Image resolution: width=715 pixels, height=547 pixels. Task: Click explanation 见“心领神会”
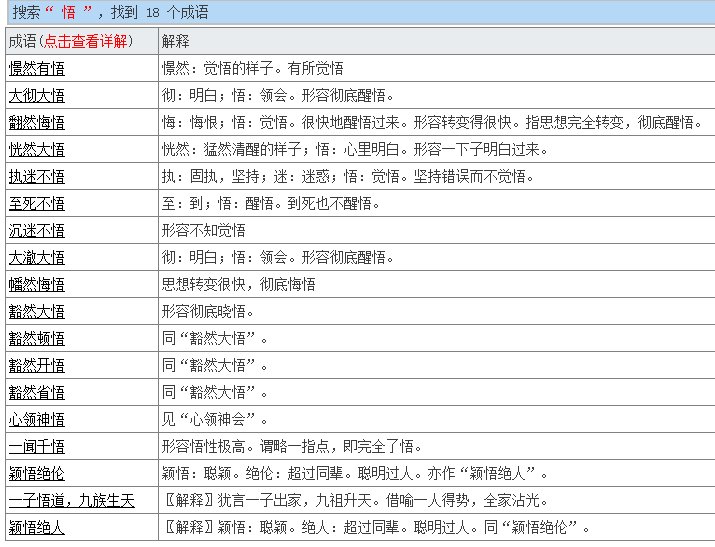point(215,419)
